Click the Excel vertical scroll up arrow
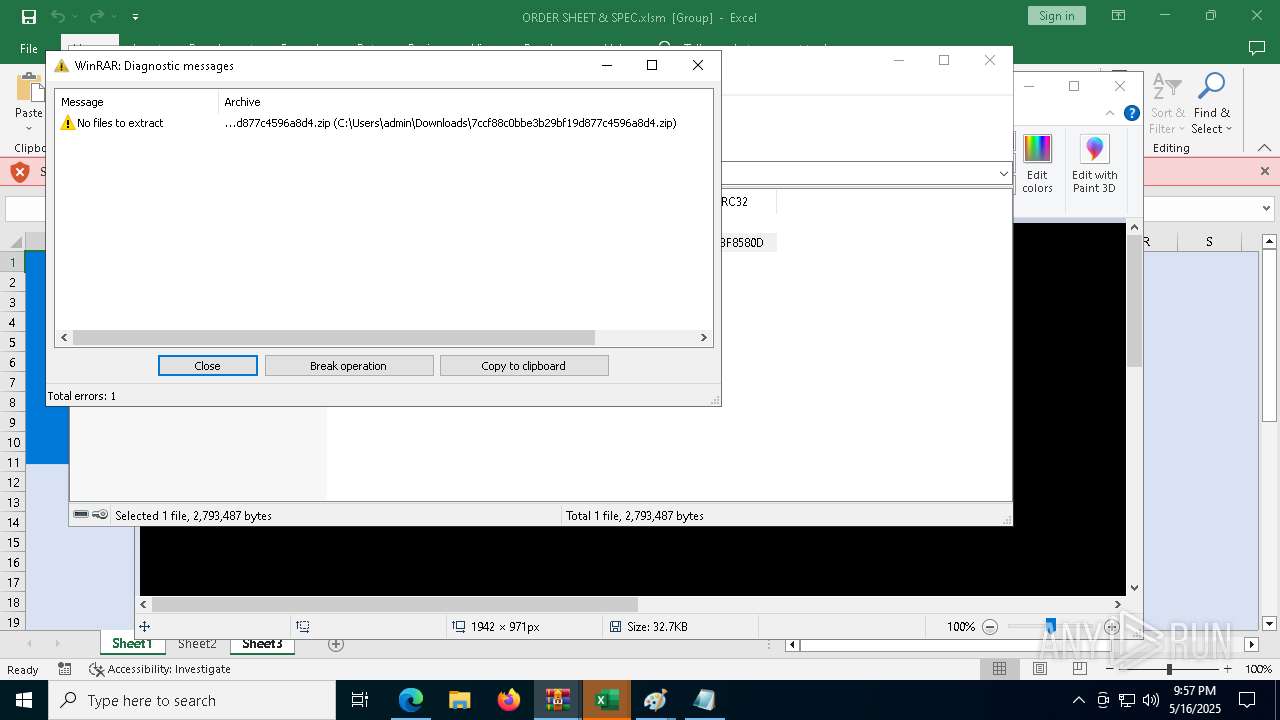The height and width of the screenshot is (720, 1280). click(1269, 242)
